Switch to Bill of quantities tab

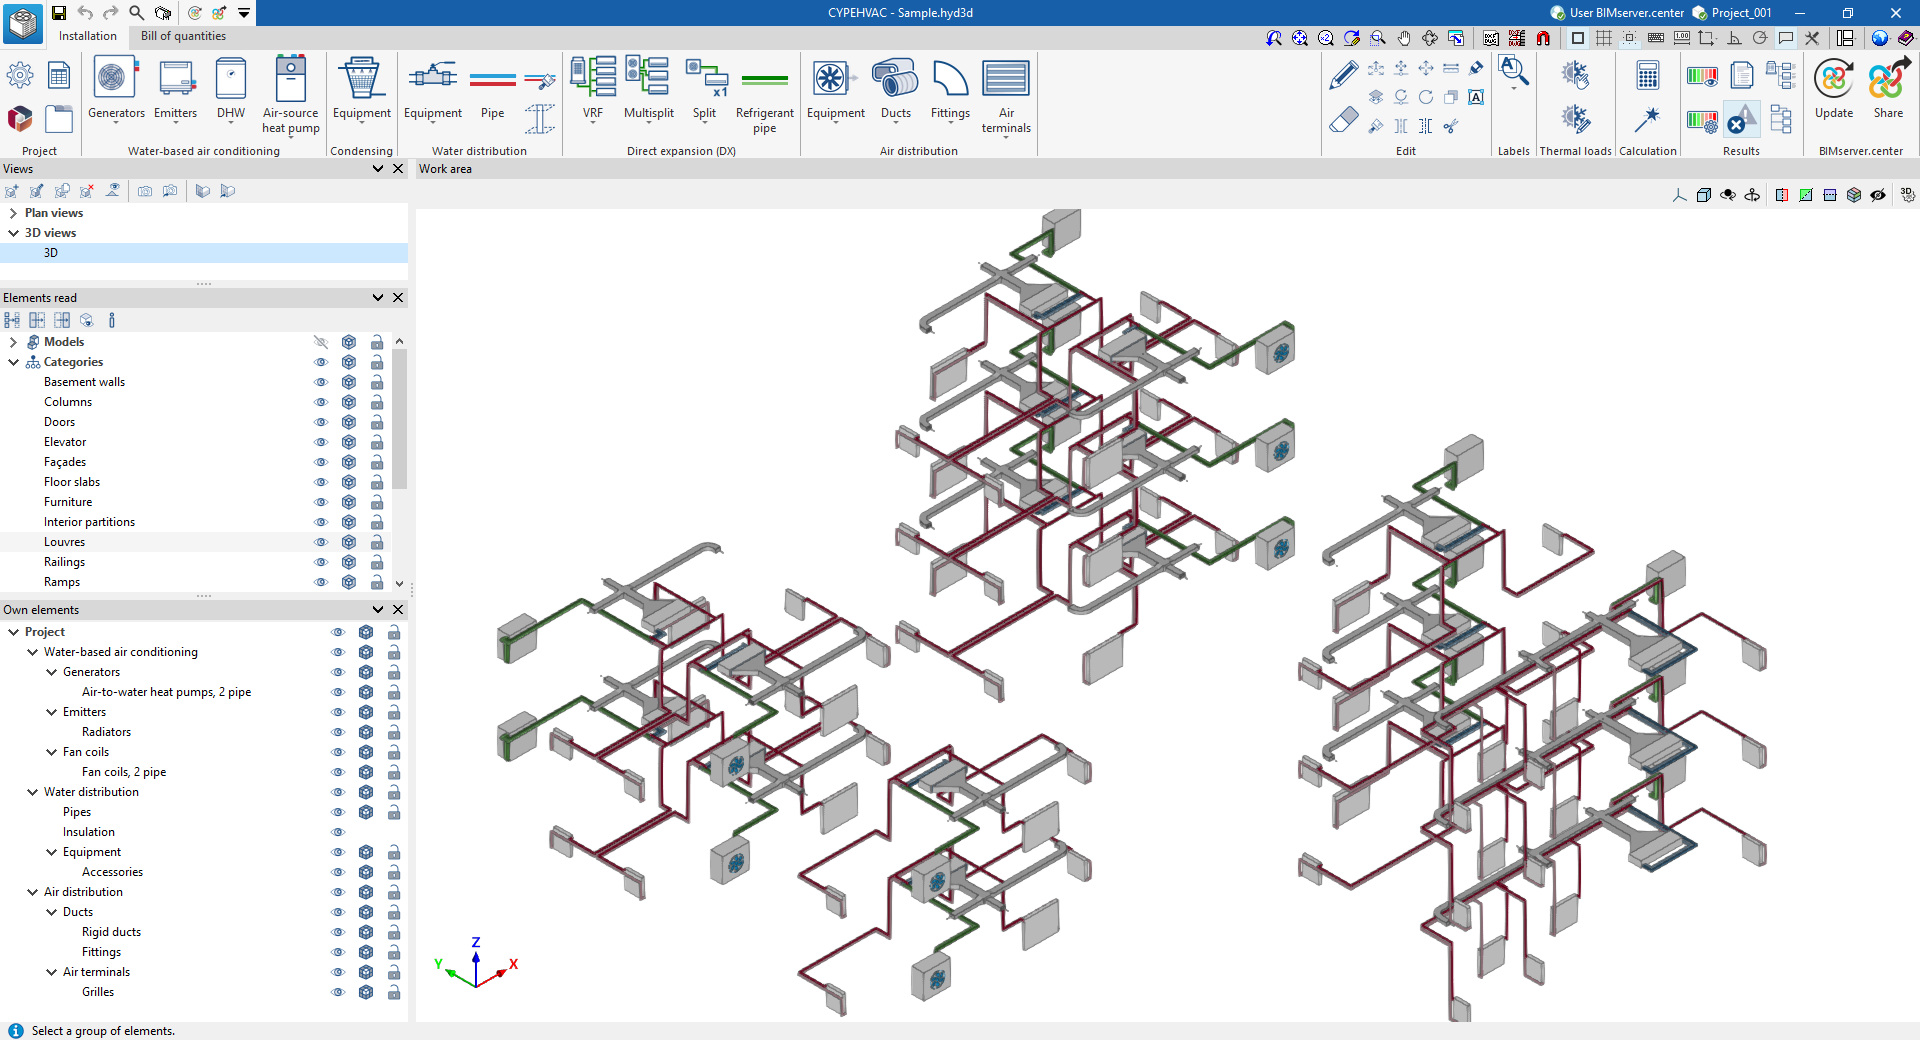(x=183, y=36)
